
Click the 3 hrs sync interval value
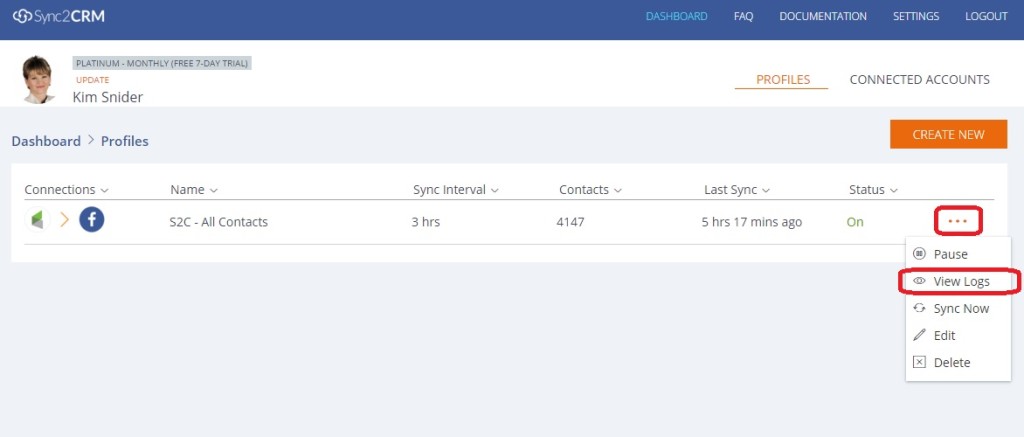click(x=426, y=222)
